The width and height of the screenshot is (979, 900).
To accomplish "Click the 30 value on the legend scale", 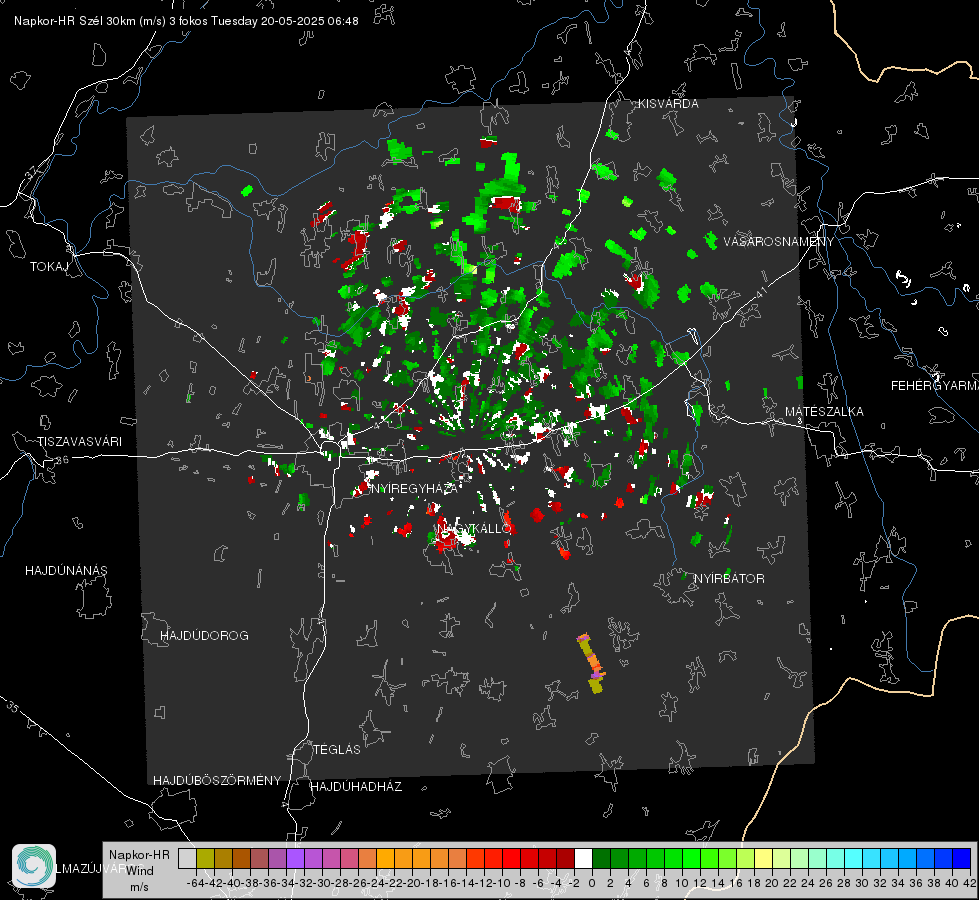I will tap(862, 883).
